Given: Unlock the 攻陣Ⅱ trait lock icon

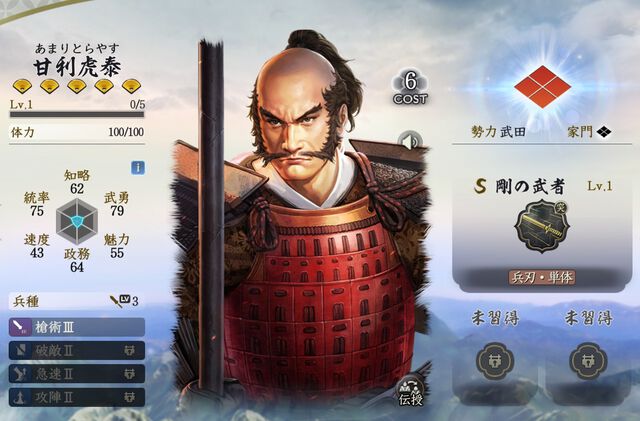Looking at the screenshot, I should 130,397.
